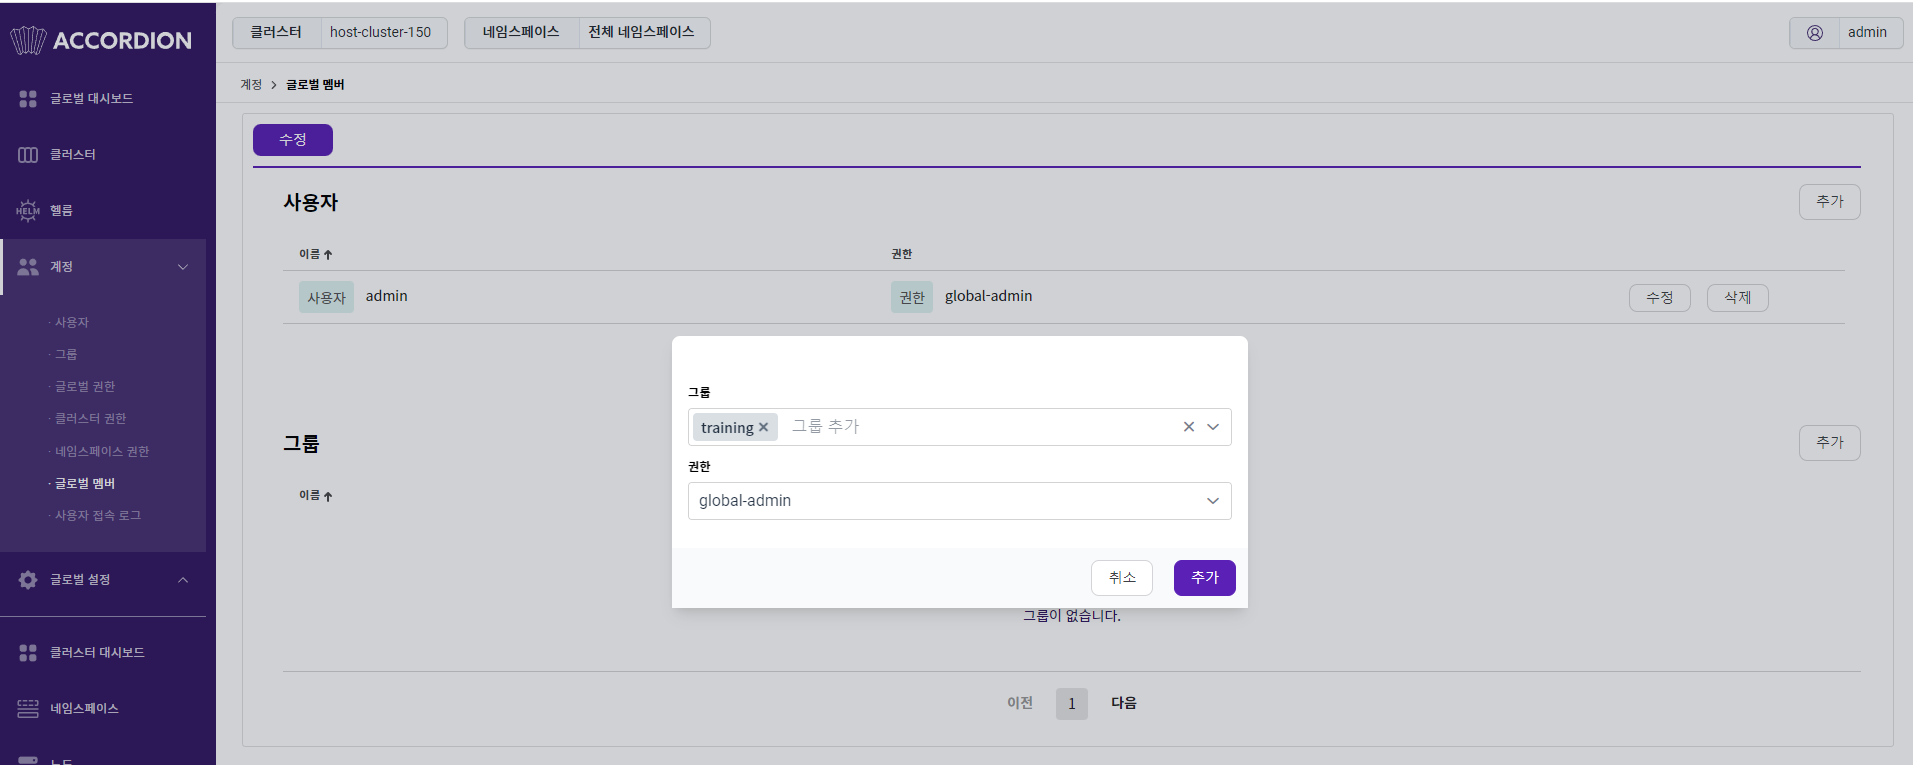
Task: Click the 글로벌 설정 gear icon
Action: click(28, 580)
